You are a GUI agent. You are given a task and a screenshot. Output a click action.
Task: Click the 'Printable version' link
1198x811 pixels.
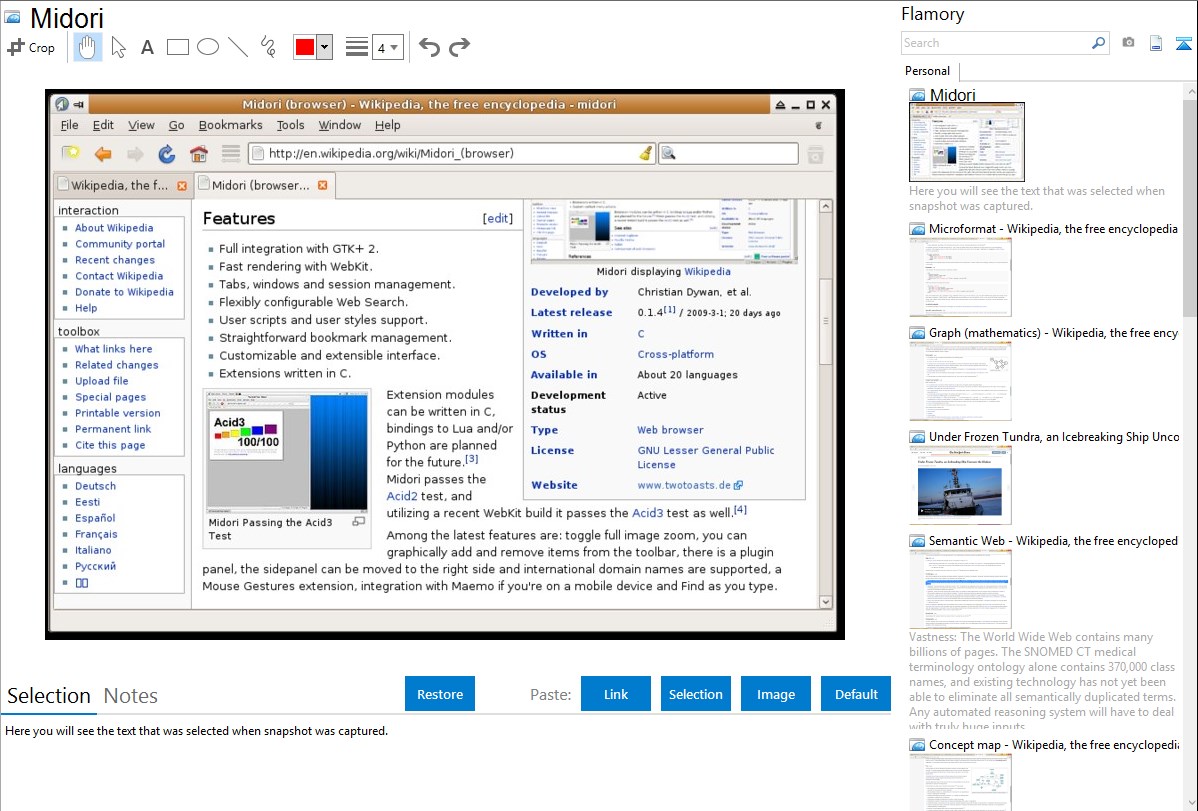click(118, 413)
